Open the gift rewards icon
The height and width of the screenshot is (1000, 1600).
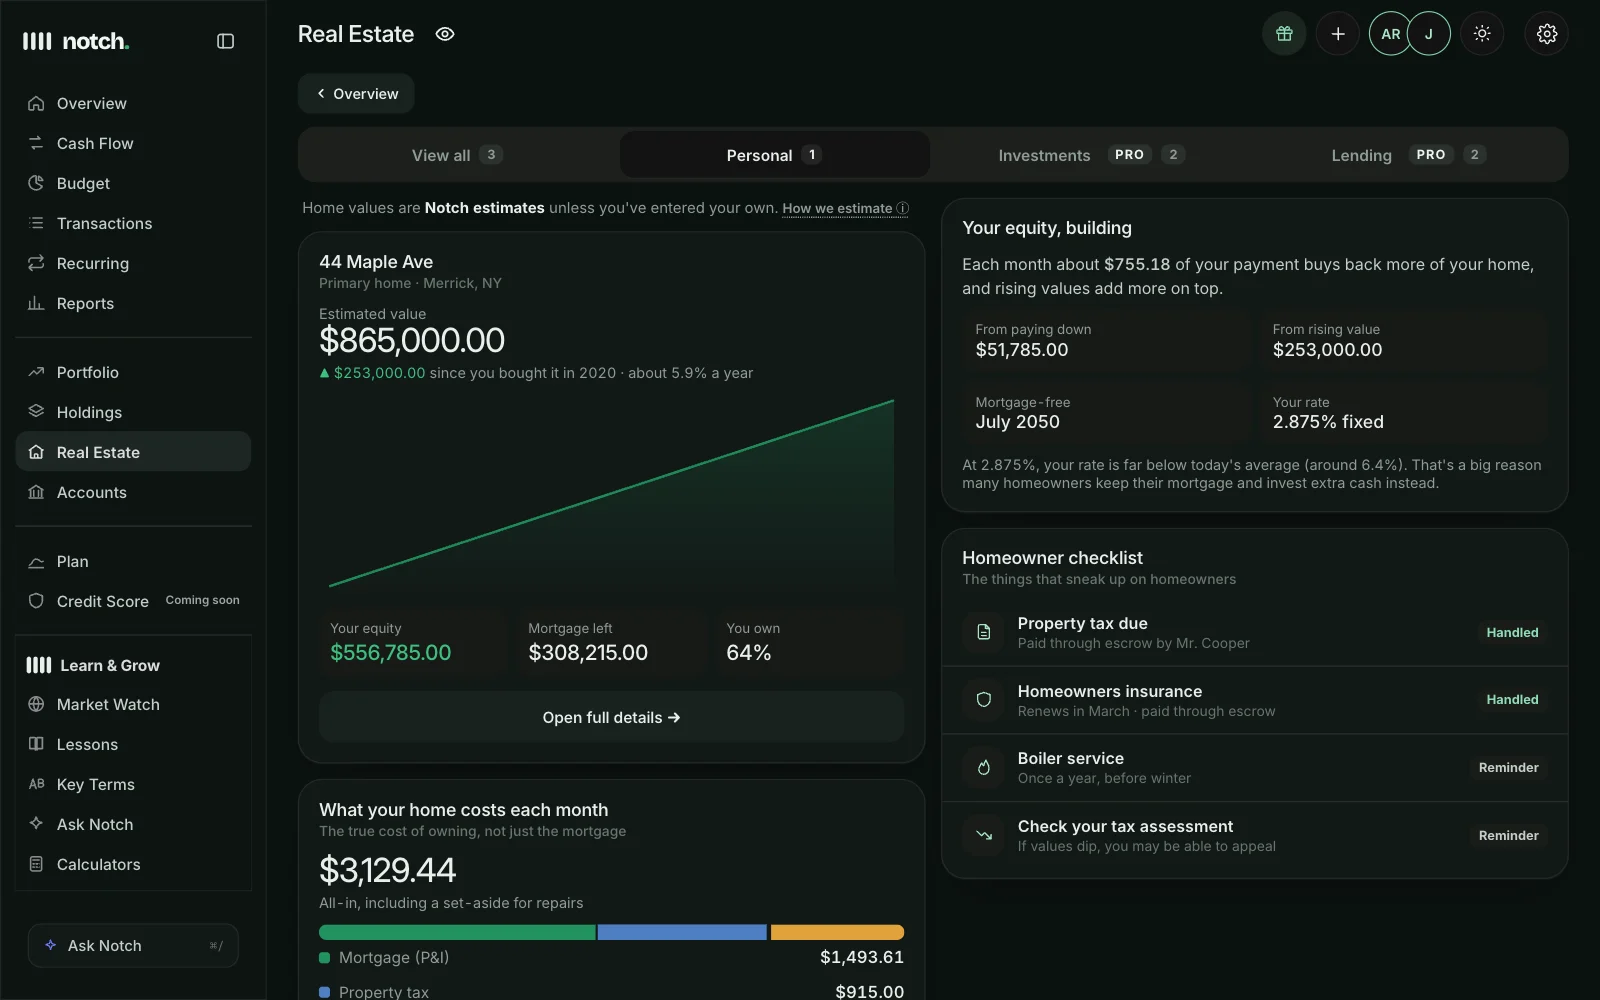pyautogui.click(x=1284, y=34)
